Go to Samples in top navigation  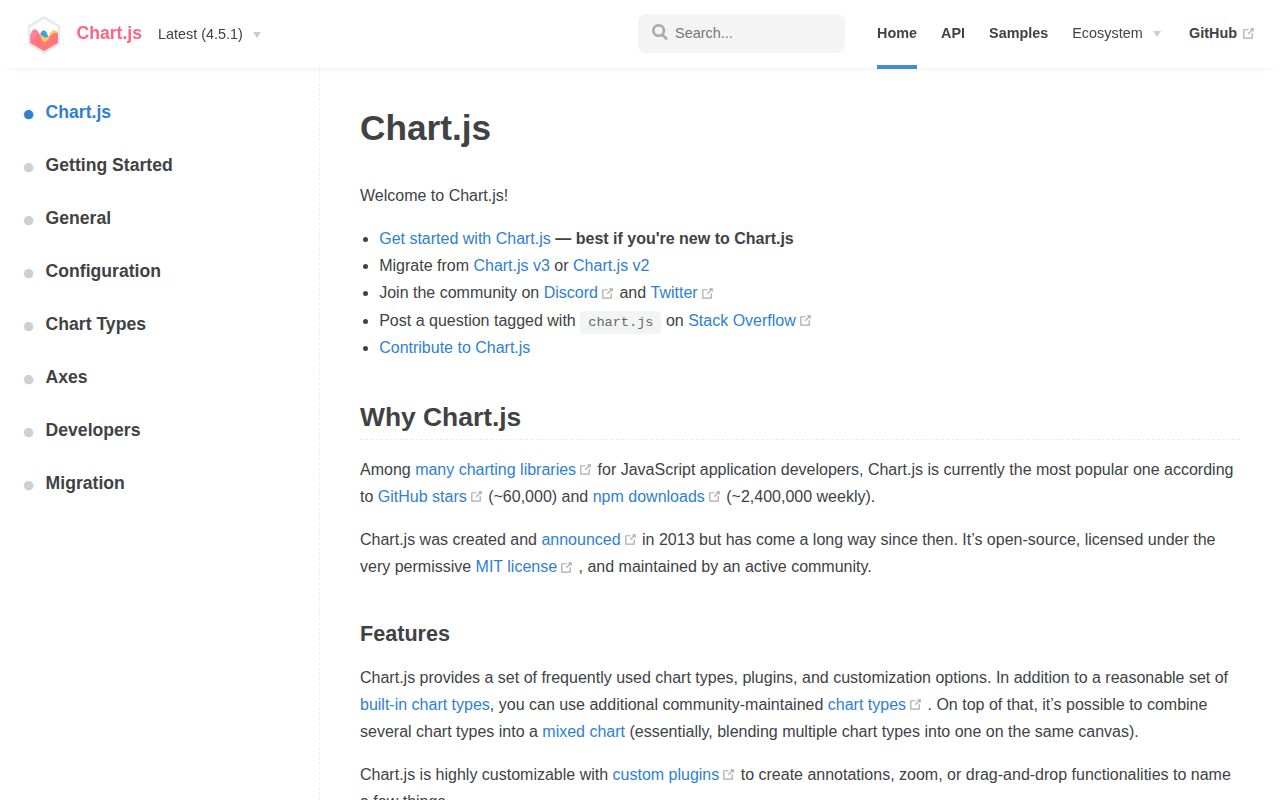coord(1018,33)
